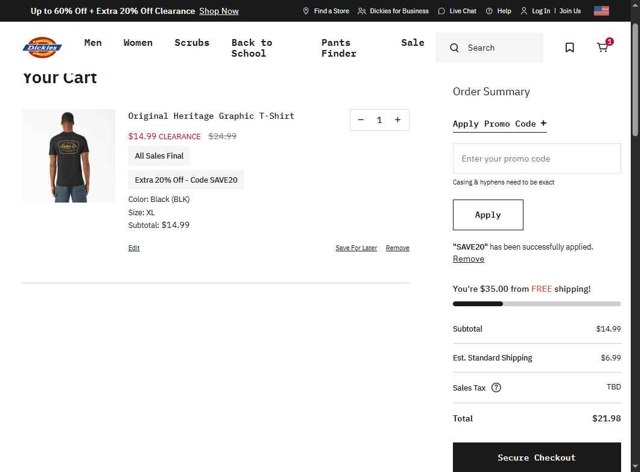Open Dickies for Business
Viewport: 640px width, 472px height.
[393, 11]
